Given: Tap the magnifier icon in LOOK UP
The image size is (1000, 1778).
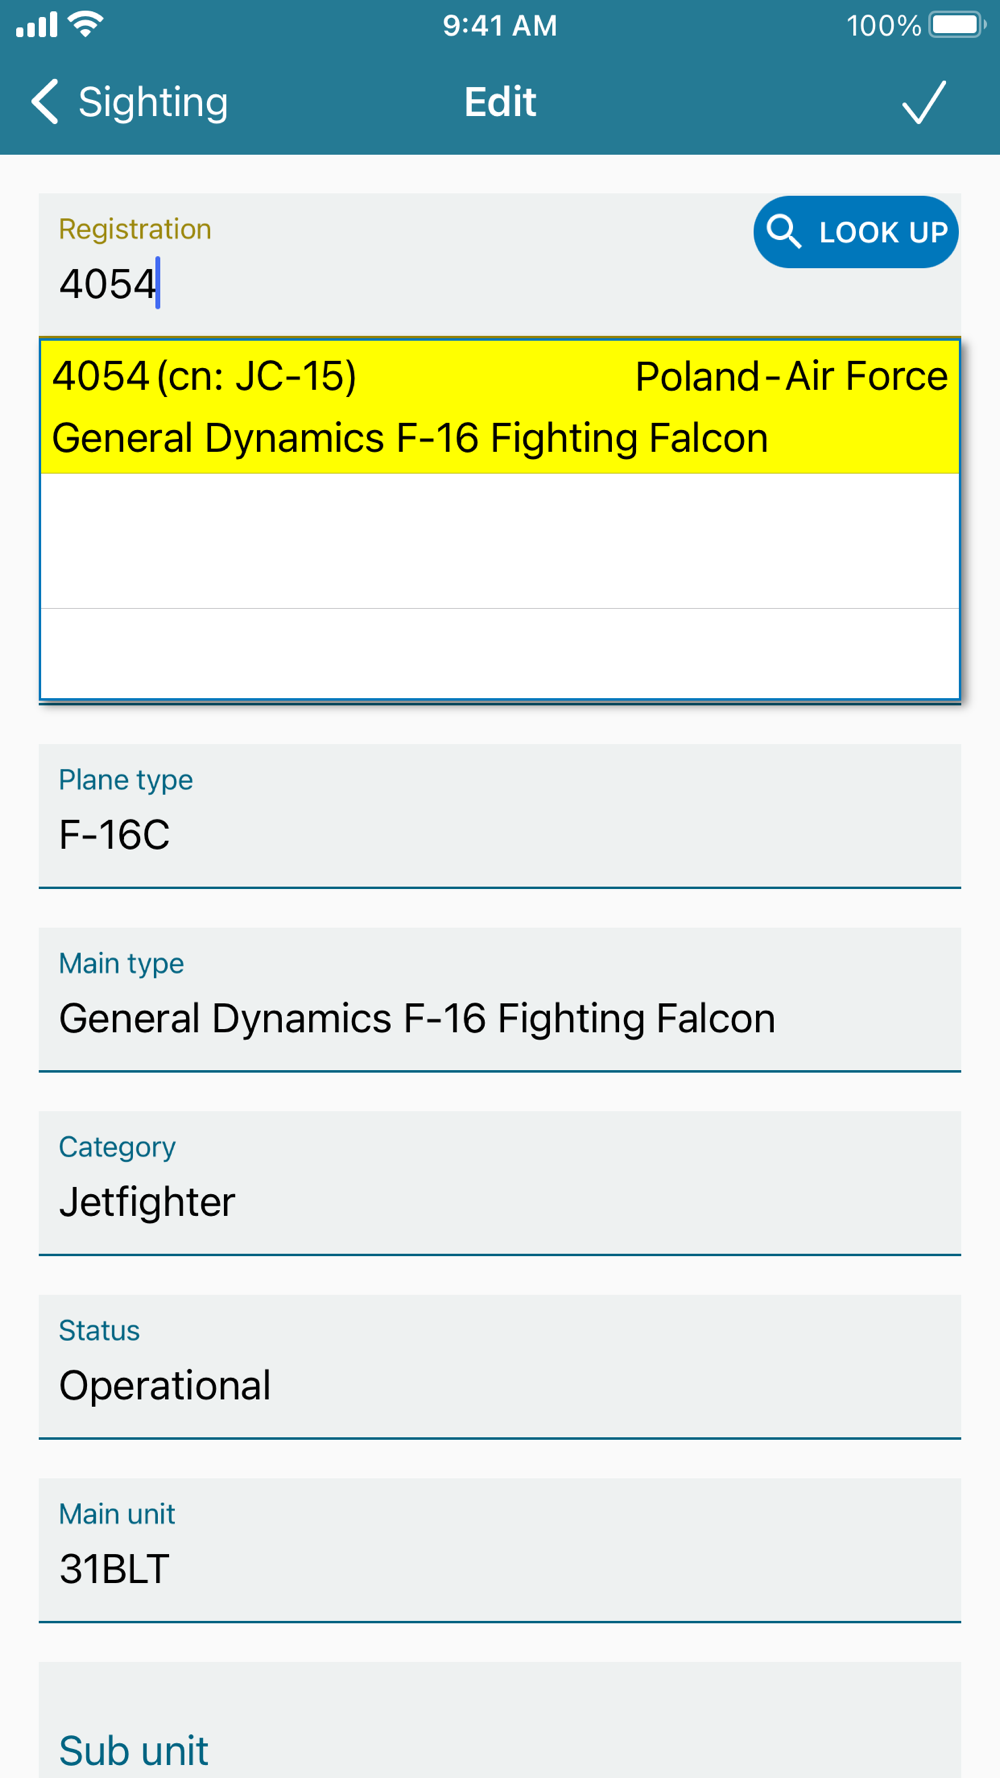Looking at the screenshot, I should tap(784, 232).
